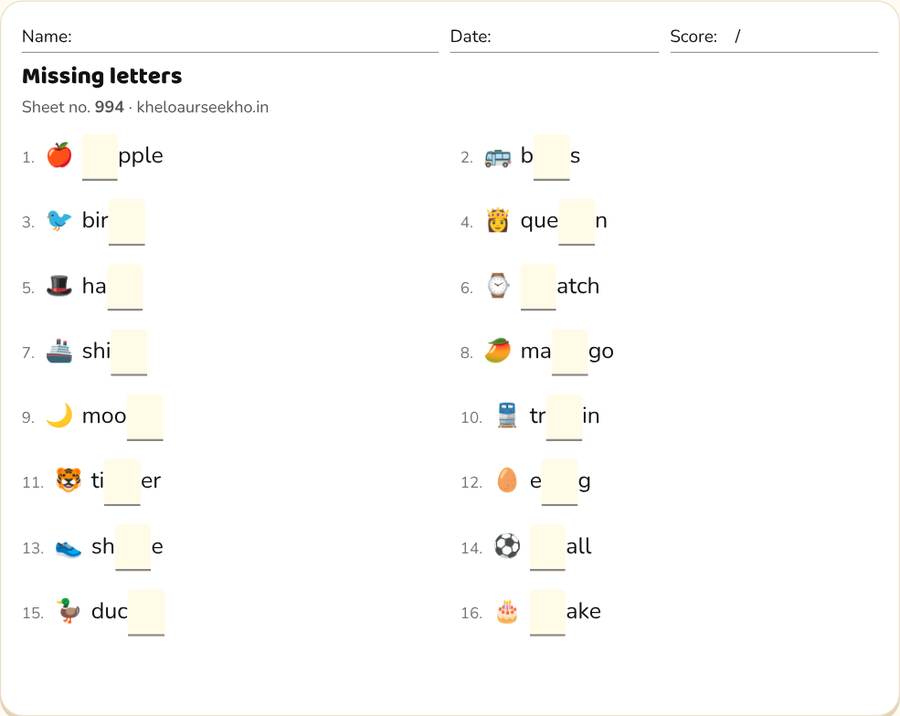
Task: Click the wristwatch emoji
Action: (x=498, y=285)
